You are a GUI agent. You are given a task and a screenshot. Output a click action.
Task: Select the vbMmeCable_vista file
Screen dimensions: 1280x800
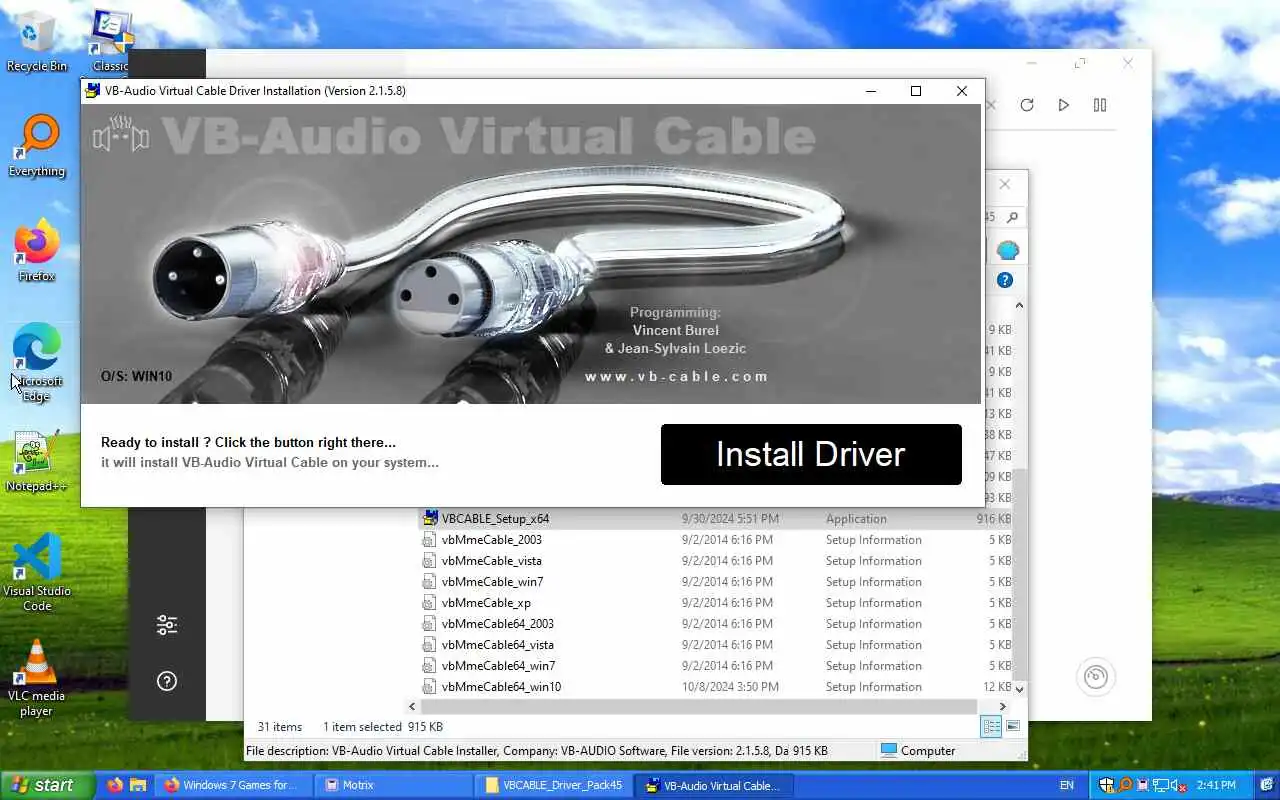491,561
